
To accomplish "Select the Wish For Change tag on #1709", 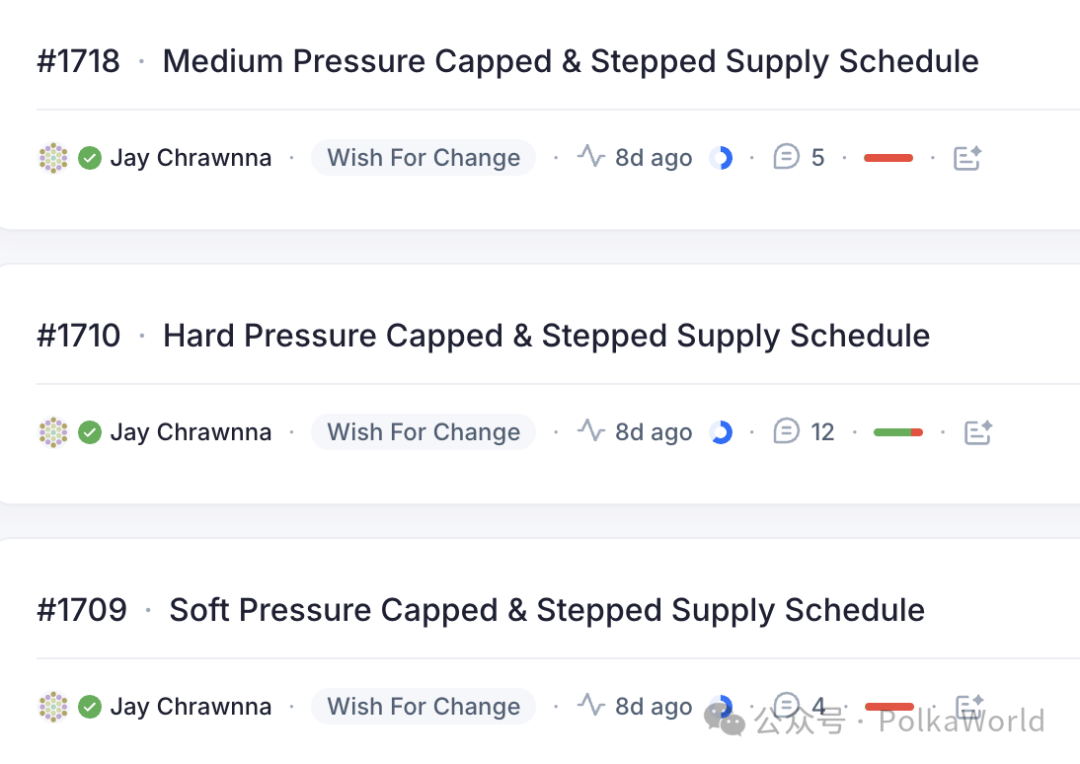I will click(x=424, y=707).
